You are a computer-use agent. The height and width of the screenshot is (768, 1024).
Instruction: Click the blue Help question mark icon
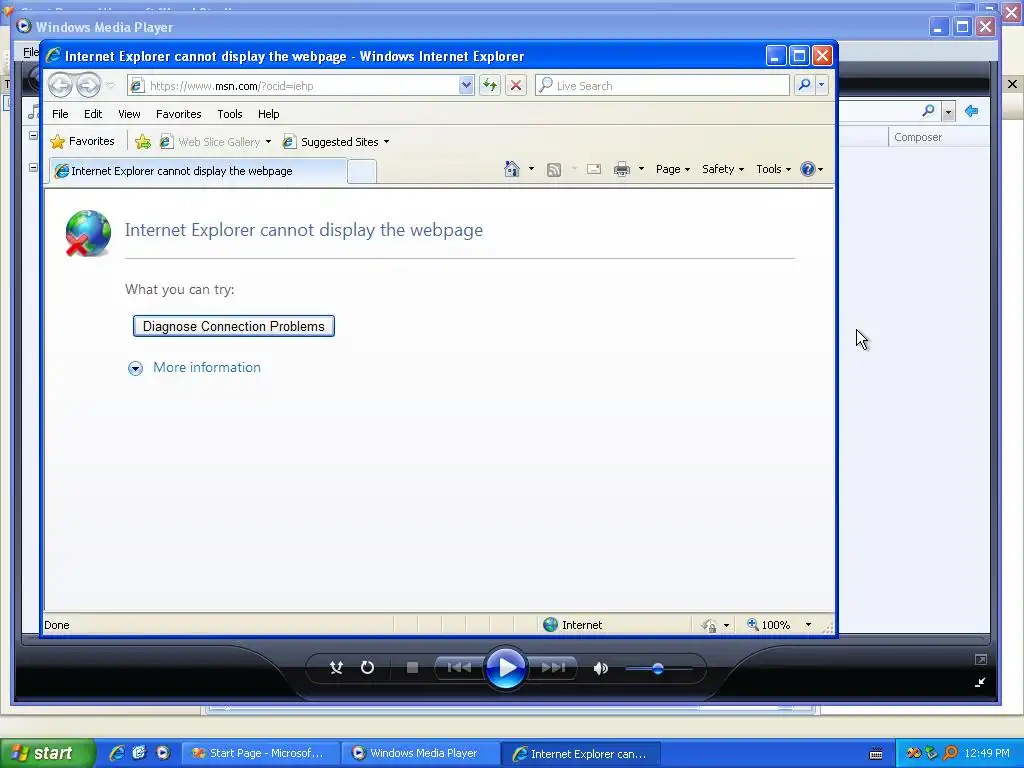808,169
